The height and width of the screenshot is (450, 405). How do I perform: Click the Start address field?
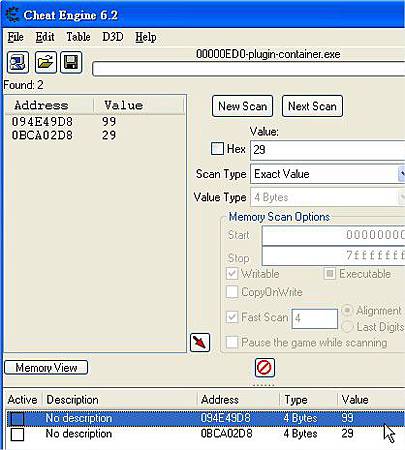(333, 235)
